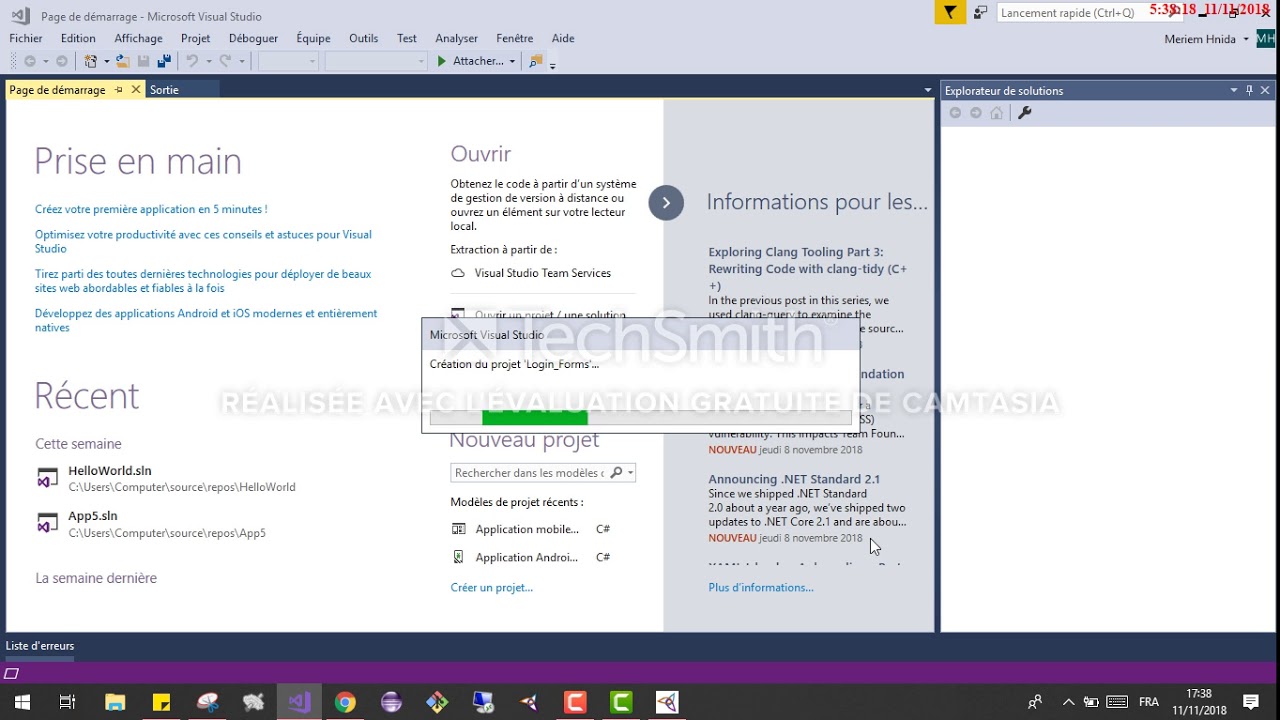This screenshot has width=1280, height=720.
Task: Open the Déboguer menu
Action: tap(253, 38)
